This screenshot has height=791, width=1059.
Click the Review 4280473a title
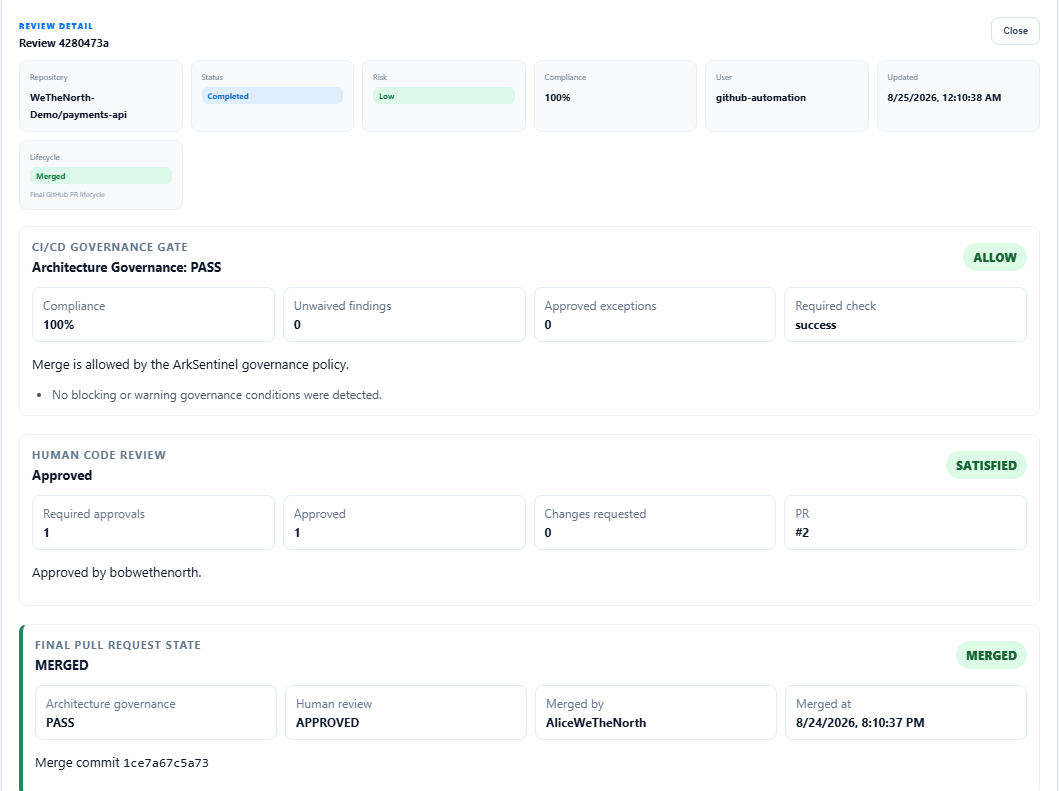pos(63,43)
